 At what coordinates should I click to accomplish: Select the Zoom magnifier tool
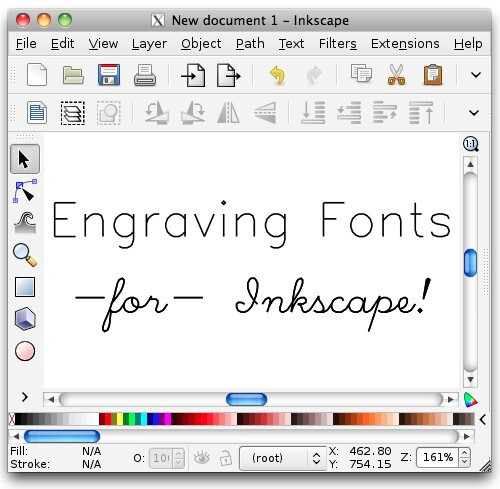(x=25, y=255)
